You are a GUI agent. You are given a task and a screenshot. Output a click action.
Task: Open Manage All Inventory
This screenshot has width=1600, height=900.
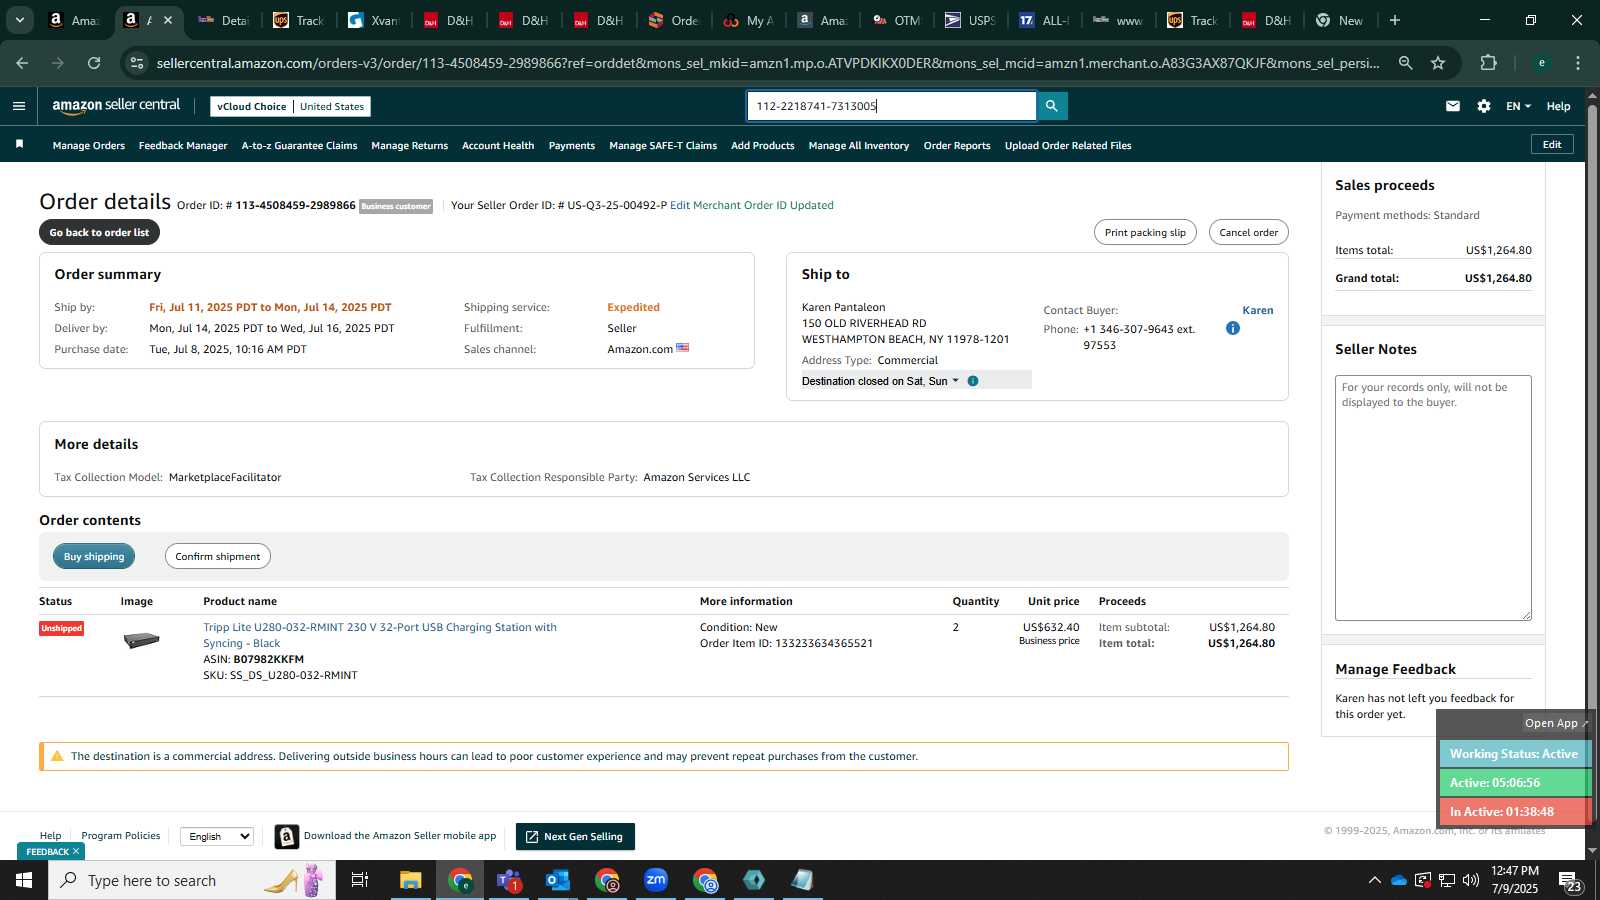[x=859, y=146]
